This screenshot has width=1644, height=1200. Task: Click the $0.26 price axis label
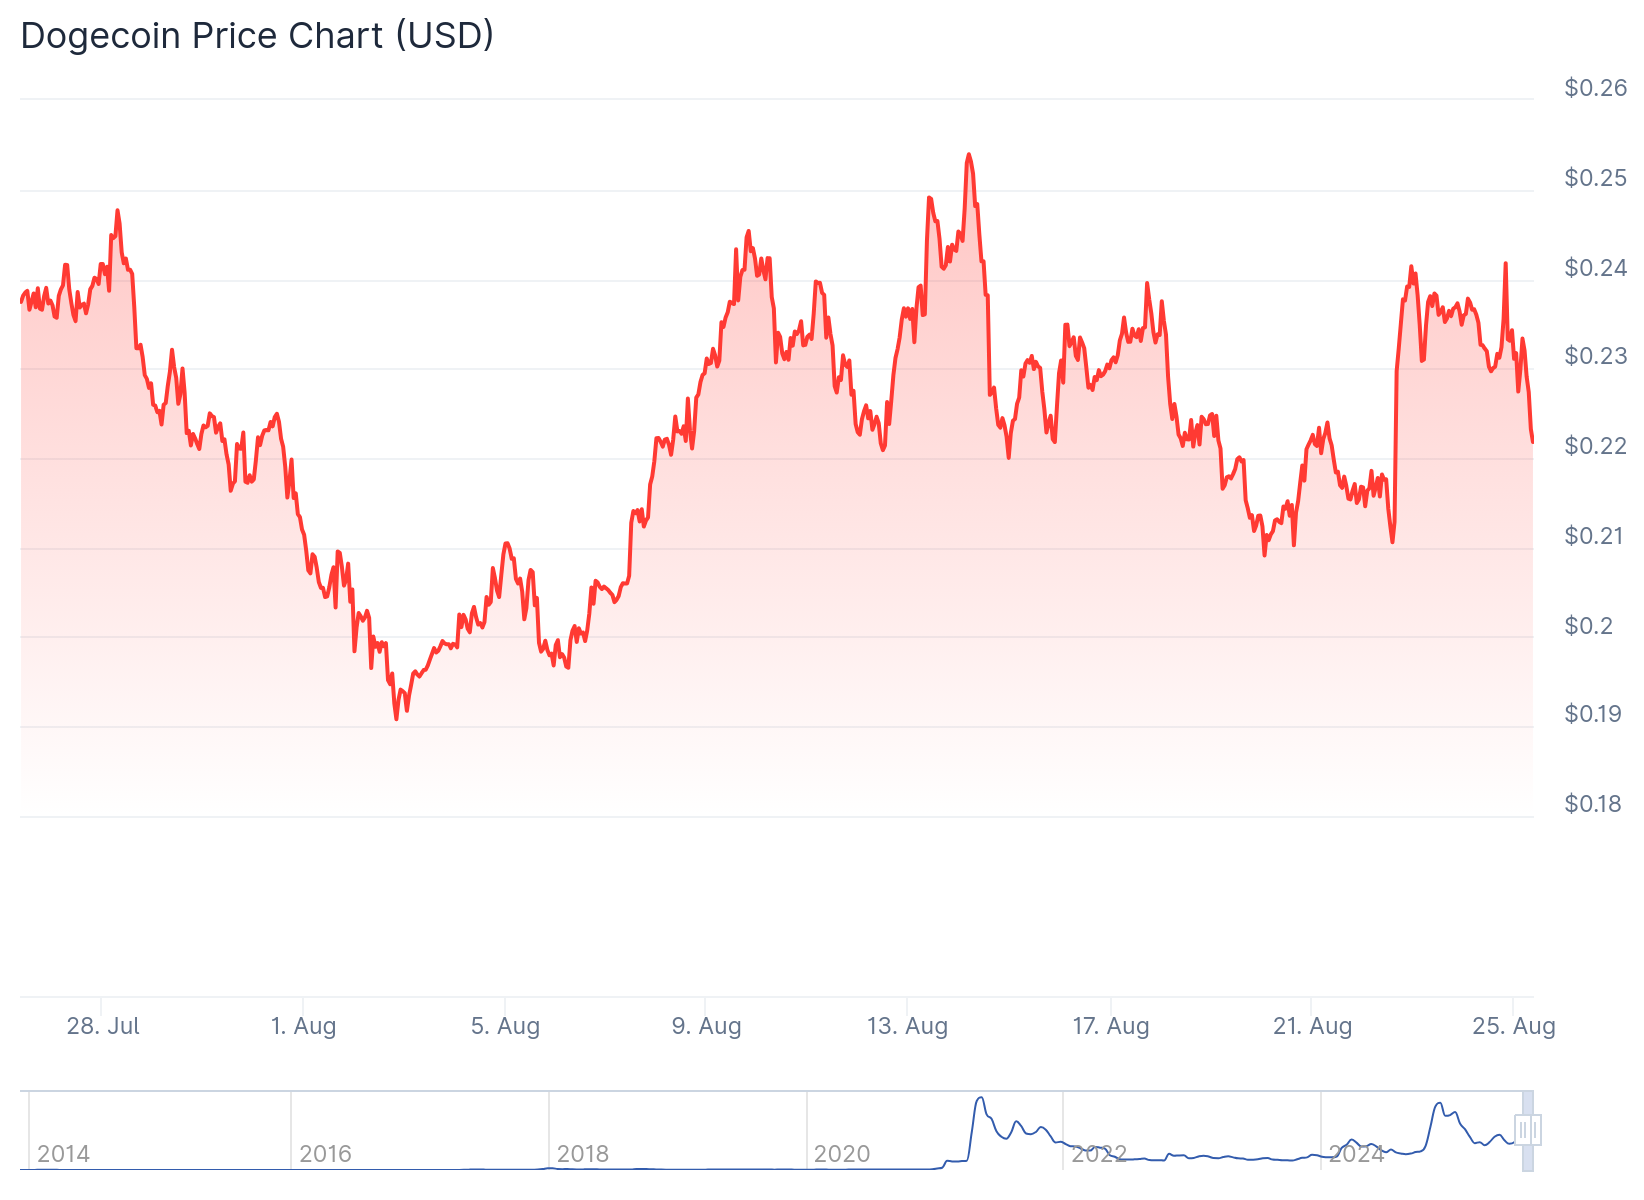(1595, 88)
